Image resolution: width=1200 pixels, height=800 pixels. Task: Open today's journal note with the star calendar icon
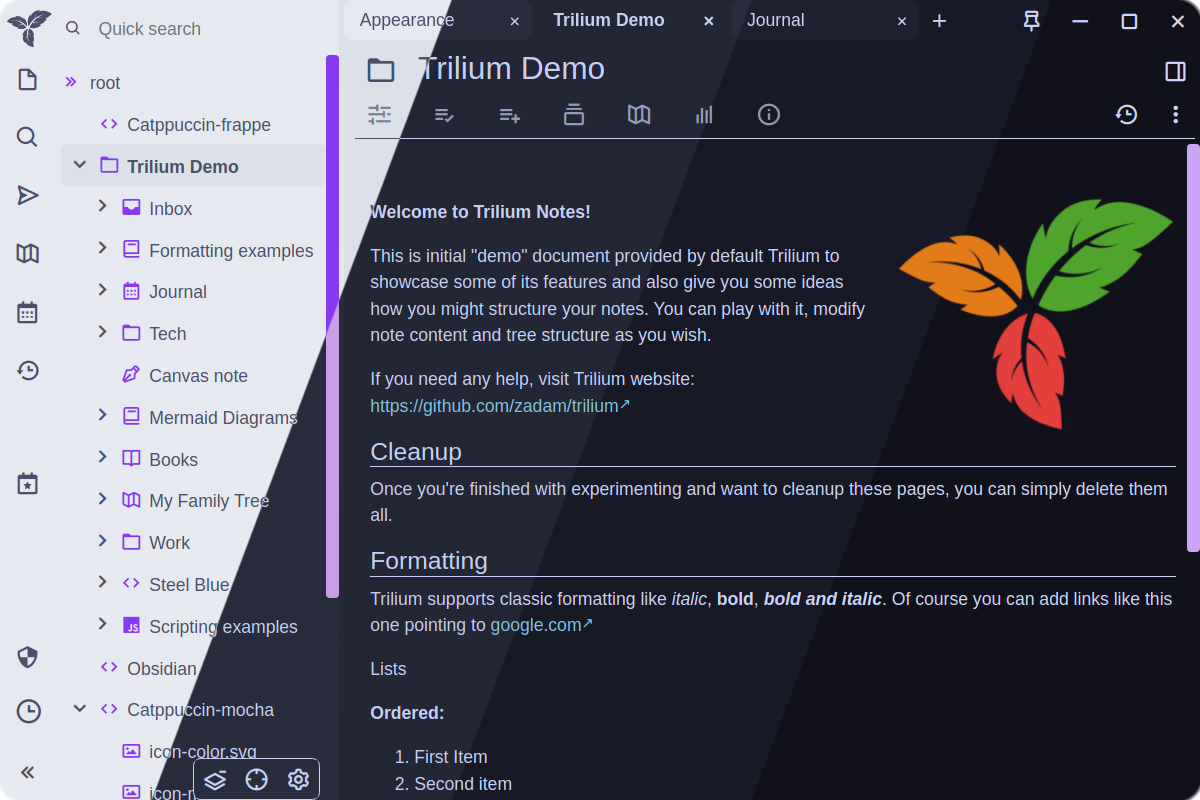(x=28, y=484)
